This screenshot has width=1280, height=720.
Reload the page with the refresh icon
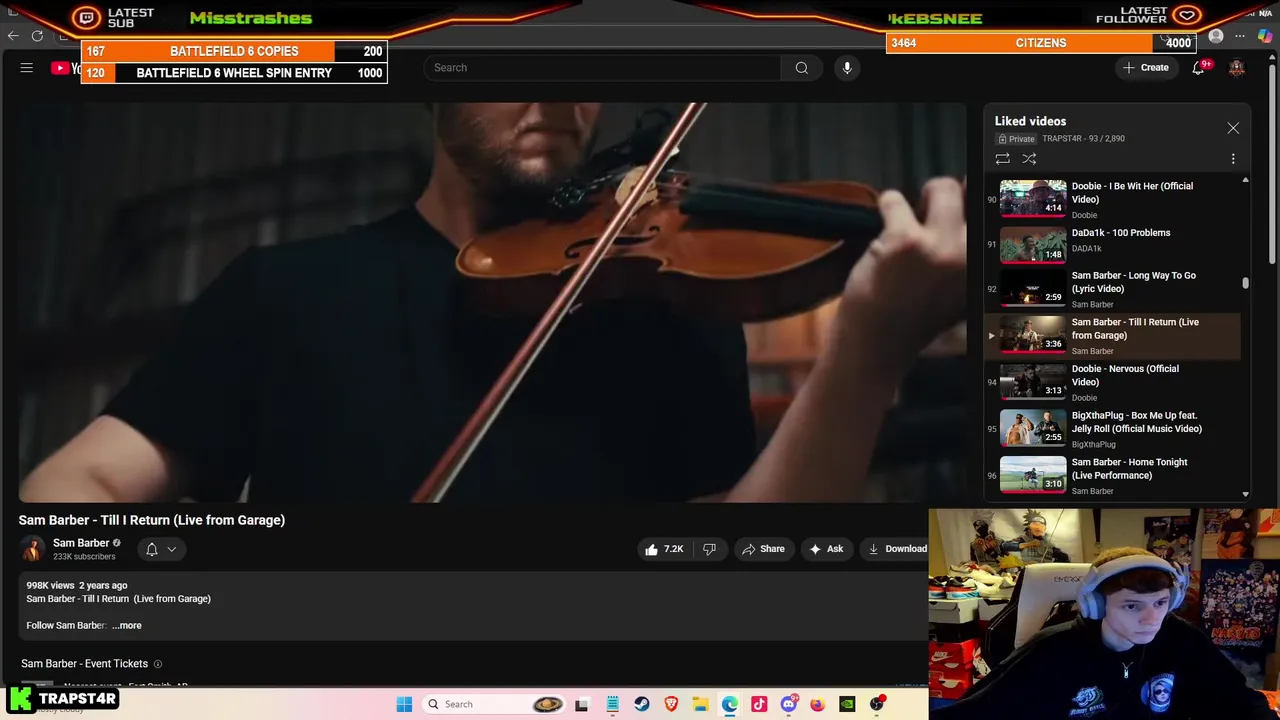pos(37,36)
